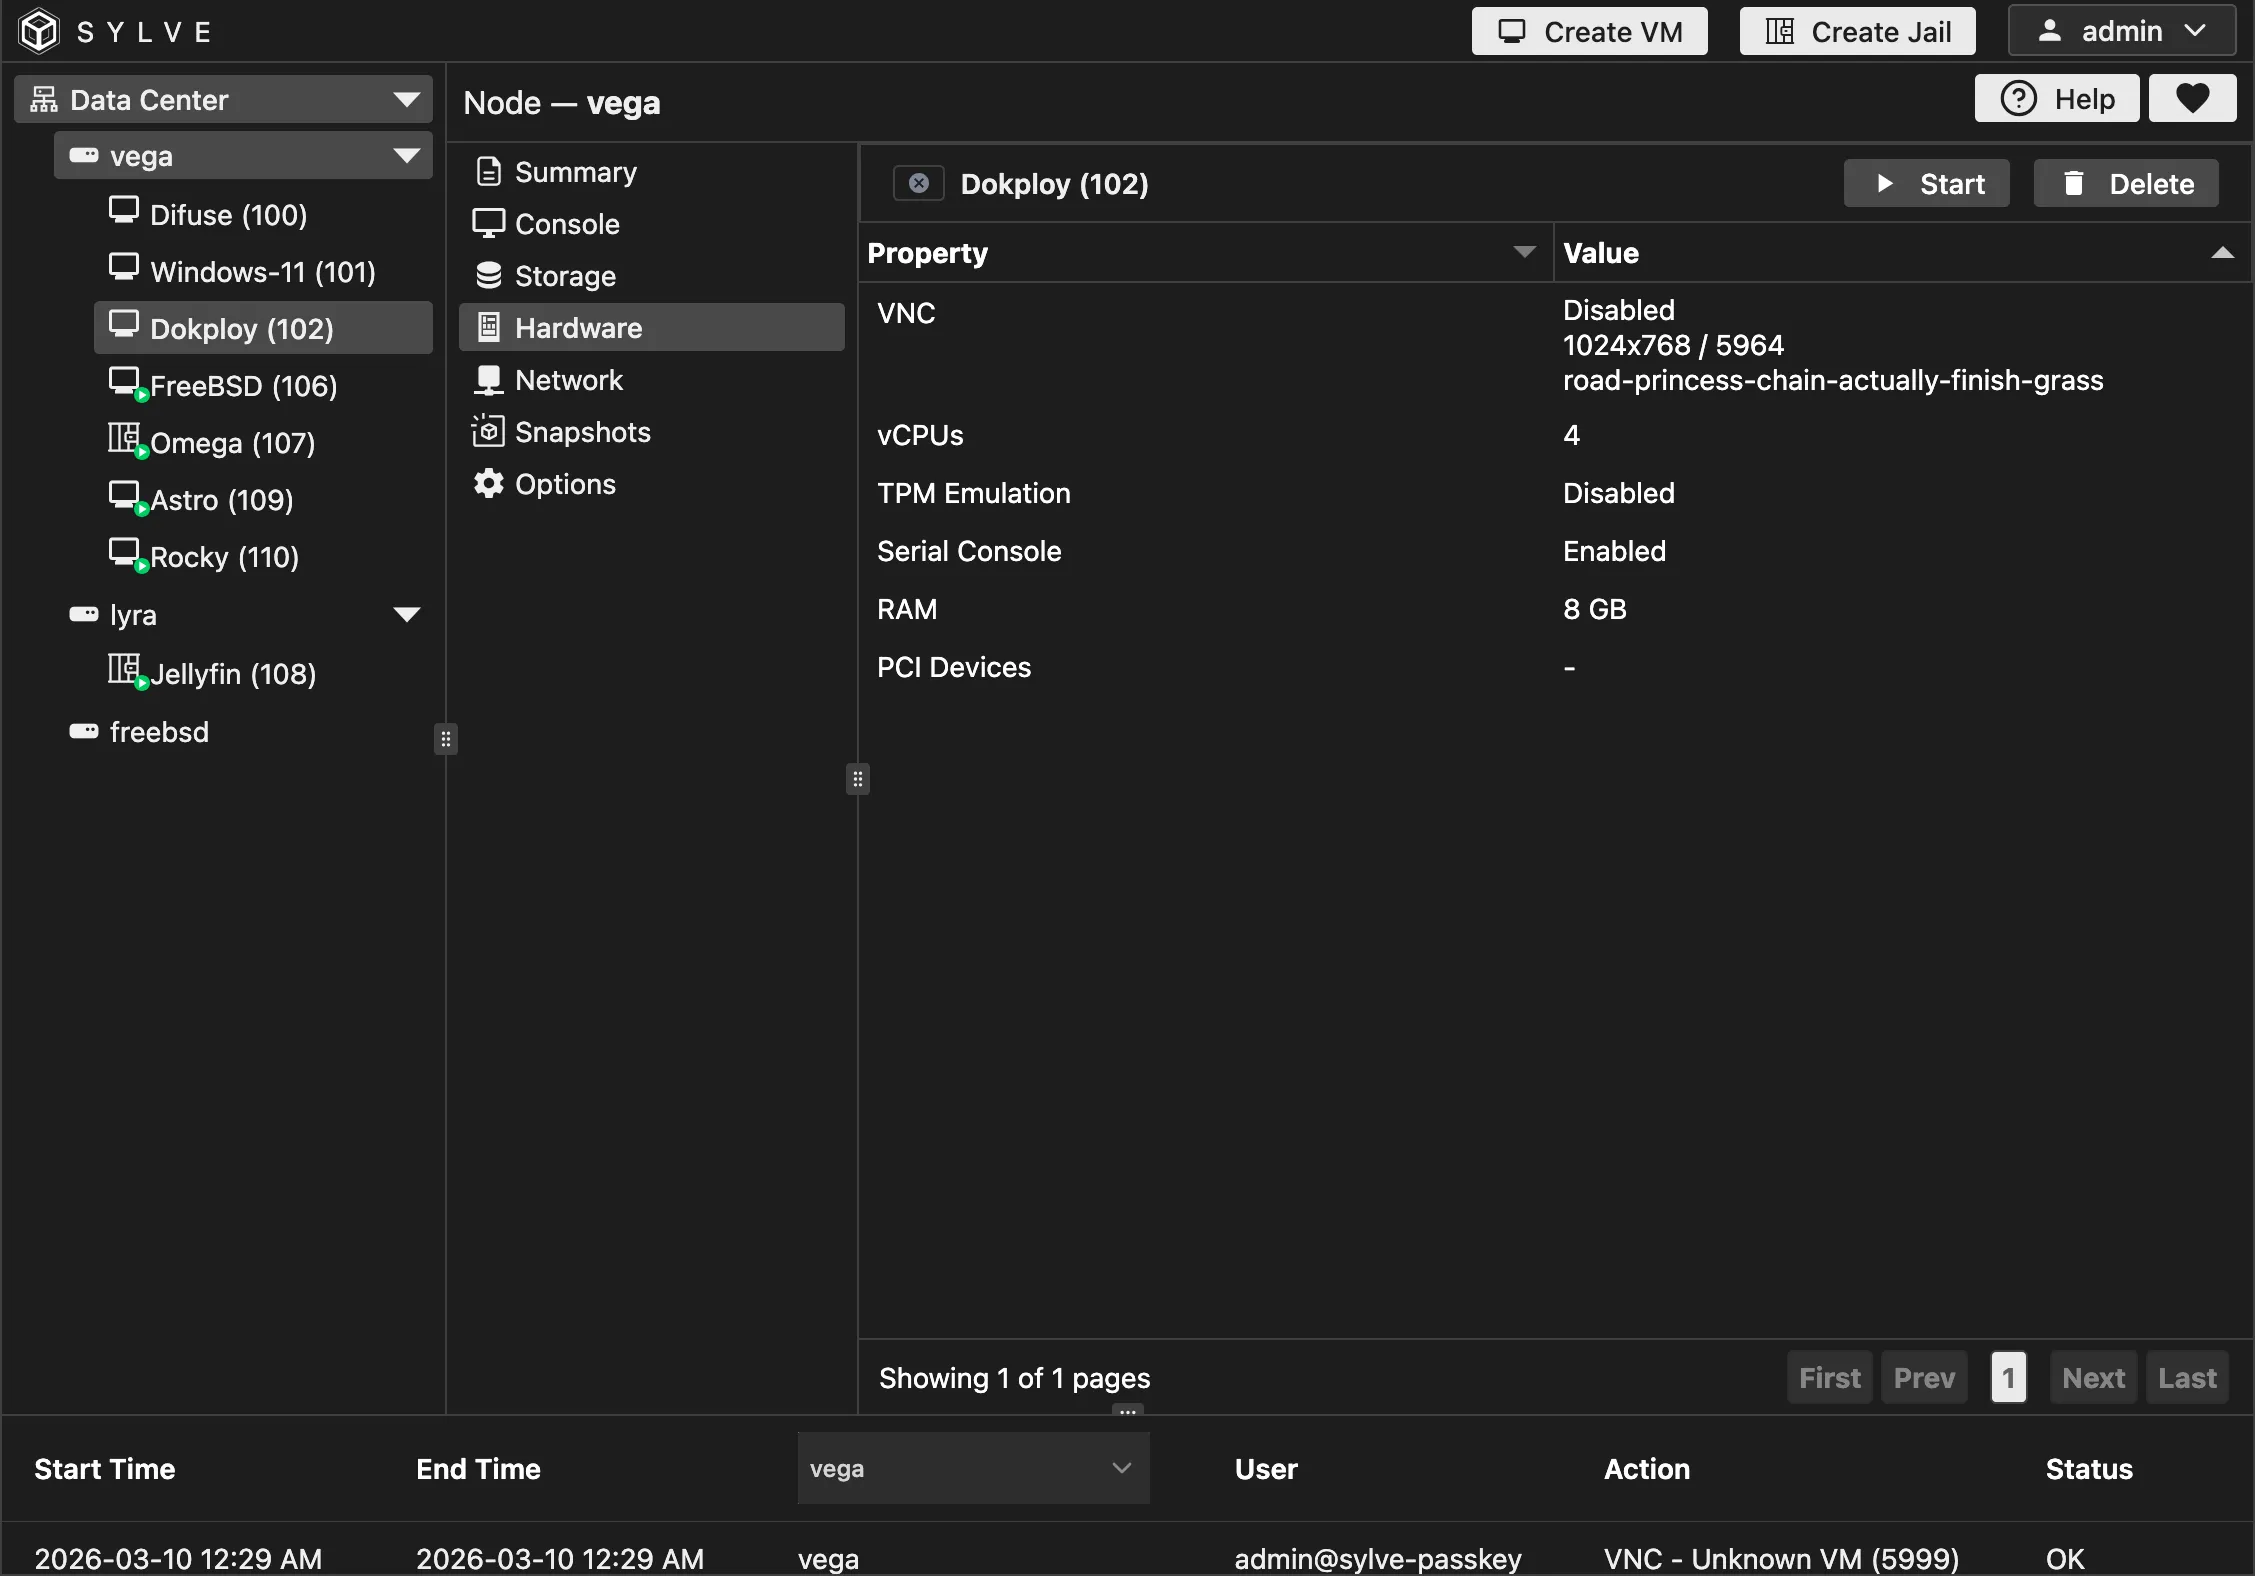Viewport: 2256px width, 1576px height.
Task: Open the vega node filter dropdown
Action: 972,1468
